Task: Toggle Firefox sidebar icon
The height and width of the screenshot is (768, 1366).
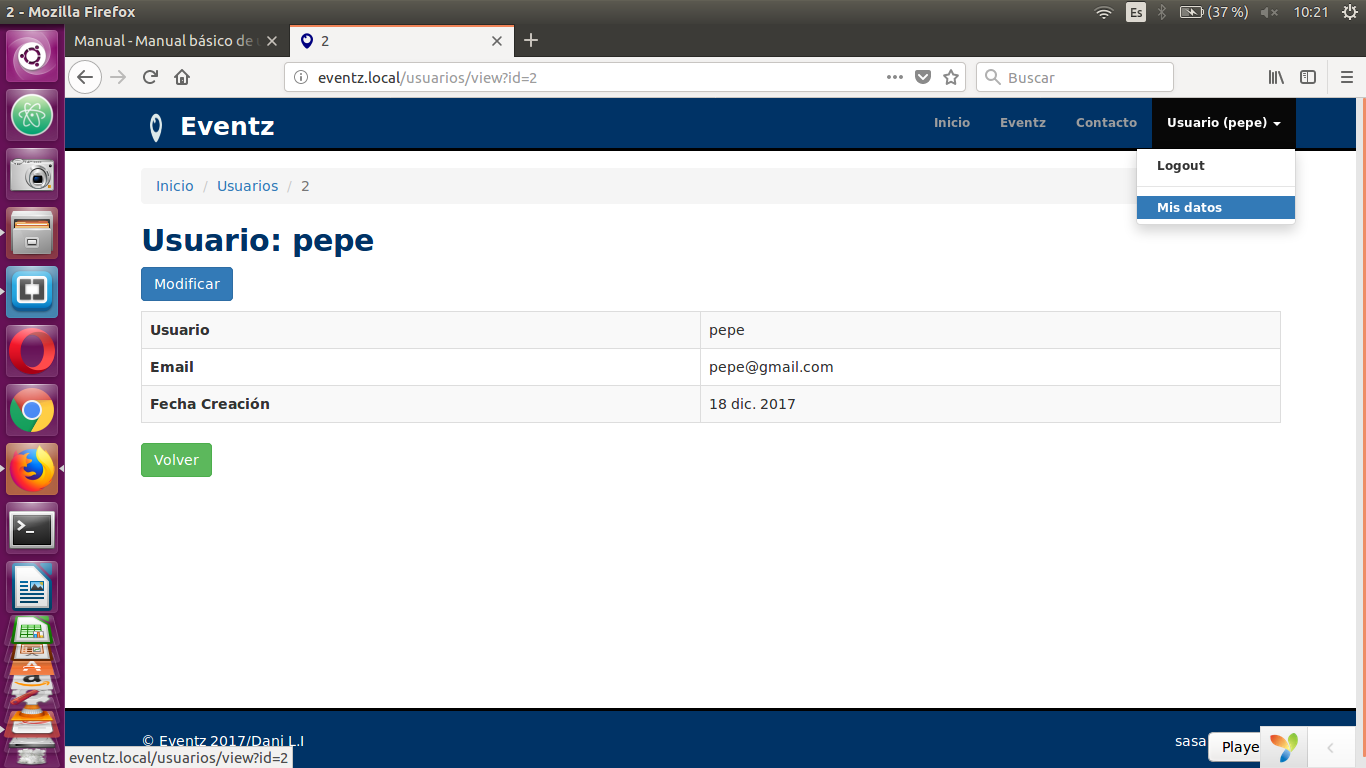Action: (1308, 77)
